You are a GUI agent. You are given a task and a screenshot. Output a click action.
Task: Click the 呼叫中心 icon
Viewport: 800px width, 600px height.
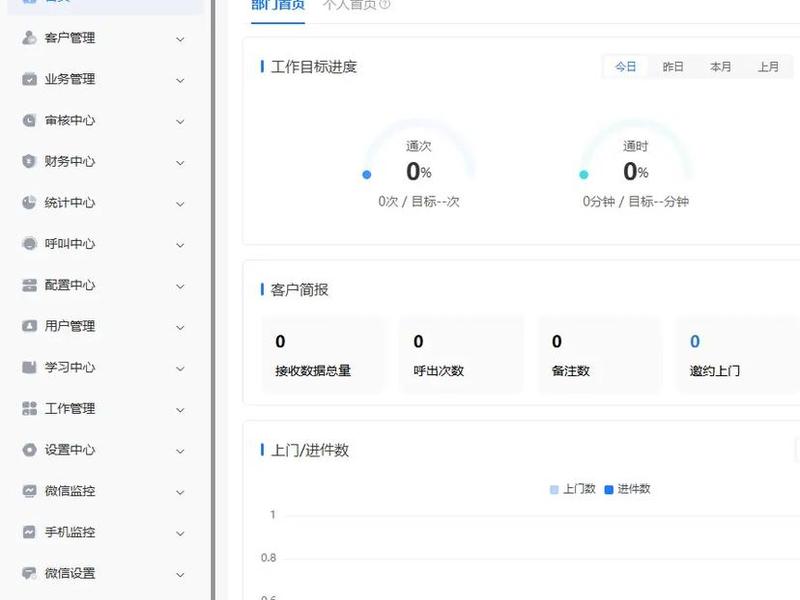30,244
